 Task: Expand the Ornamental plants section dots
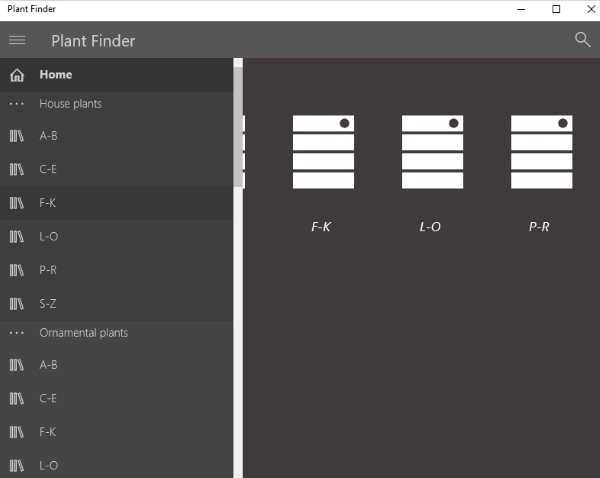click(17, 333)
